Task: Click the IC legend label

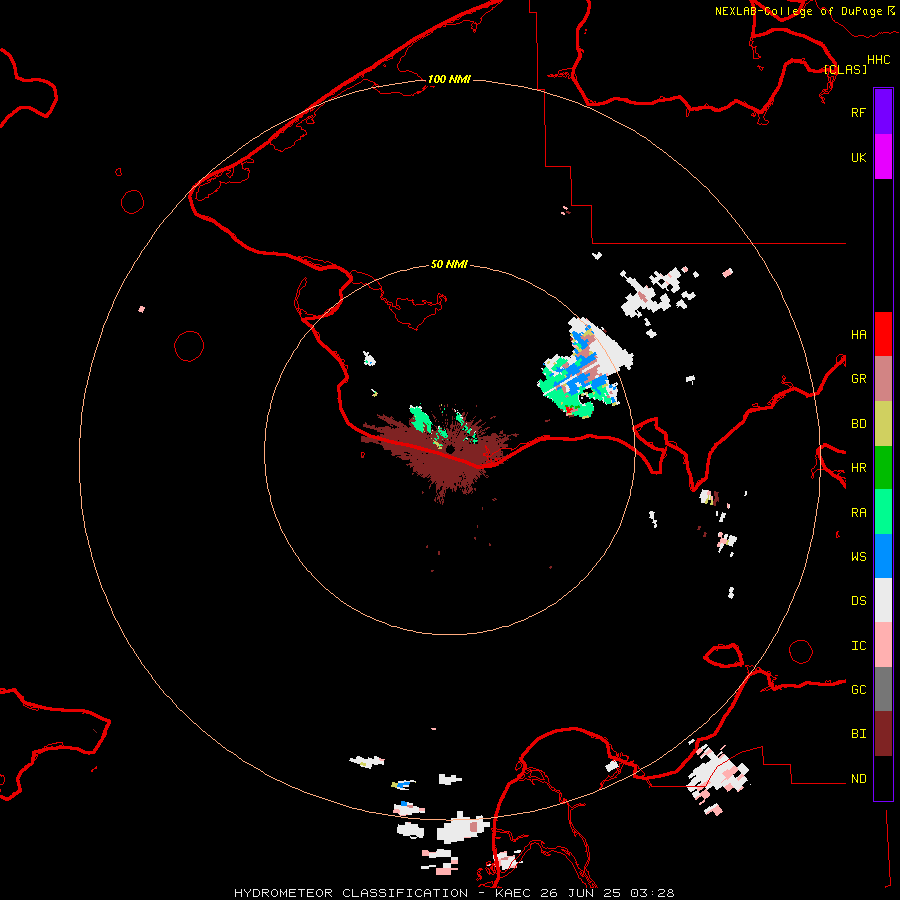Action: [x=858, y=646]
